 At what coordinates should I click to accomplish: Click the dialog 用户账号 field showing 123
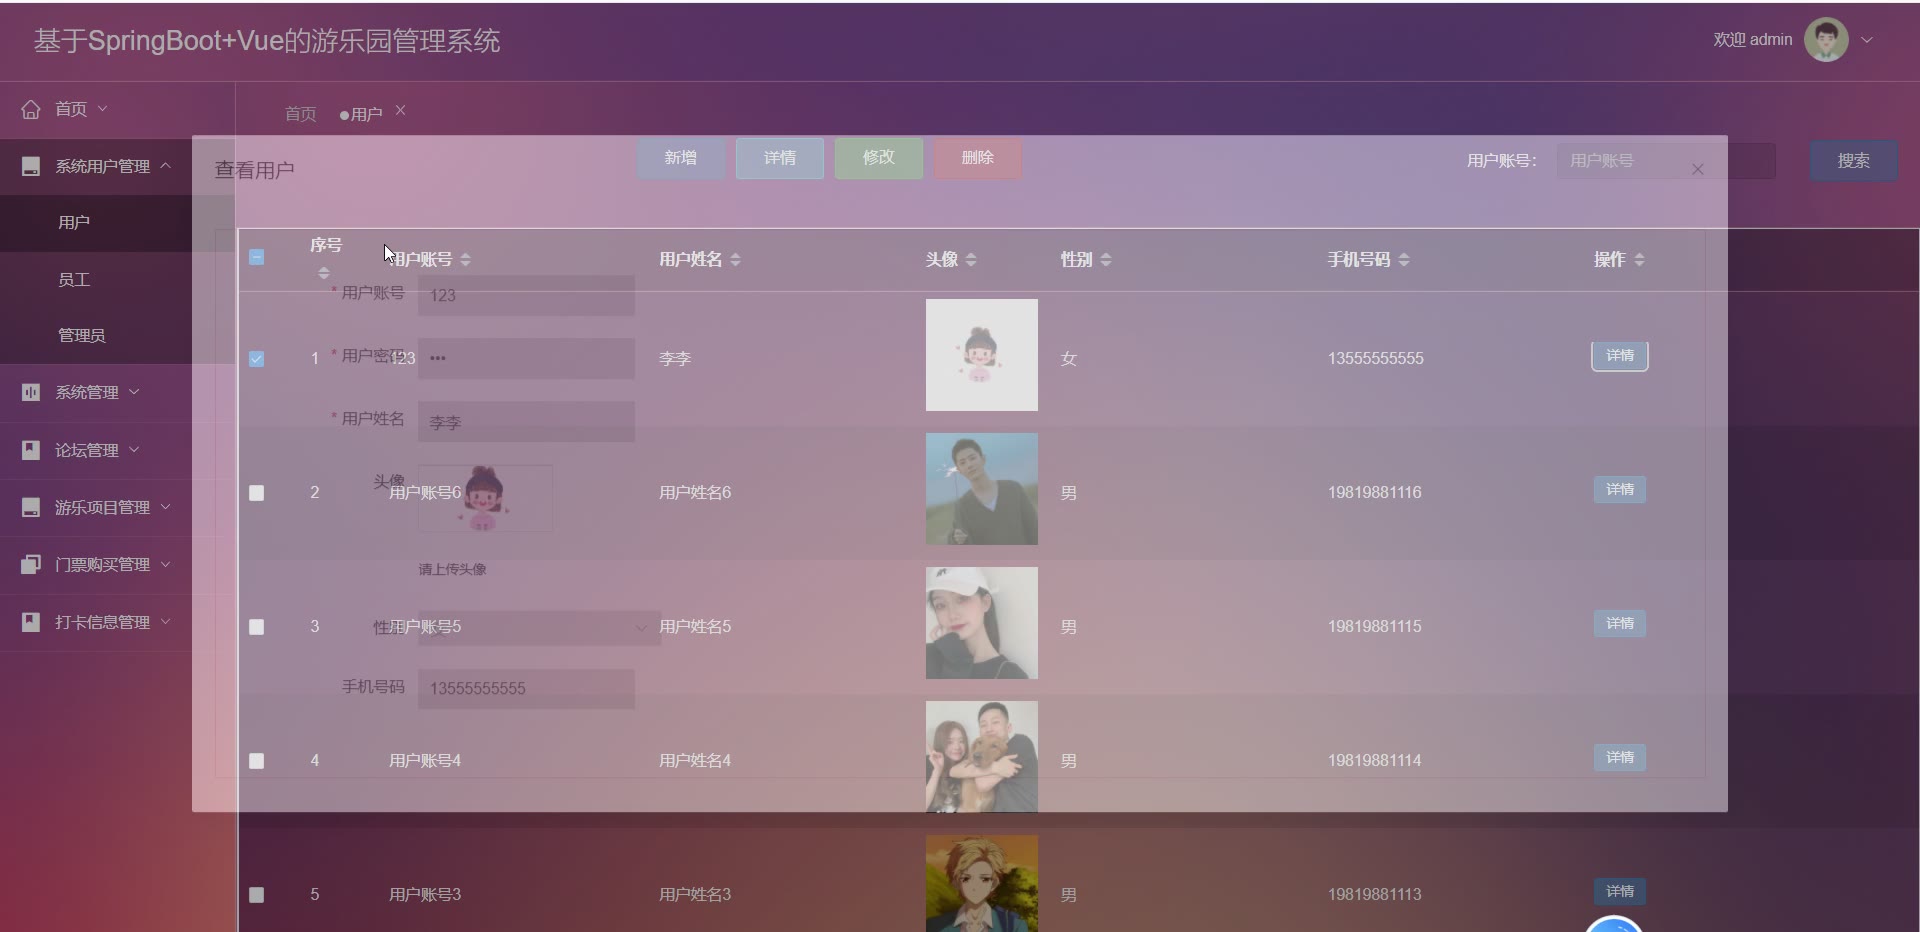click(x=526, y=296)
